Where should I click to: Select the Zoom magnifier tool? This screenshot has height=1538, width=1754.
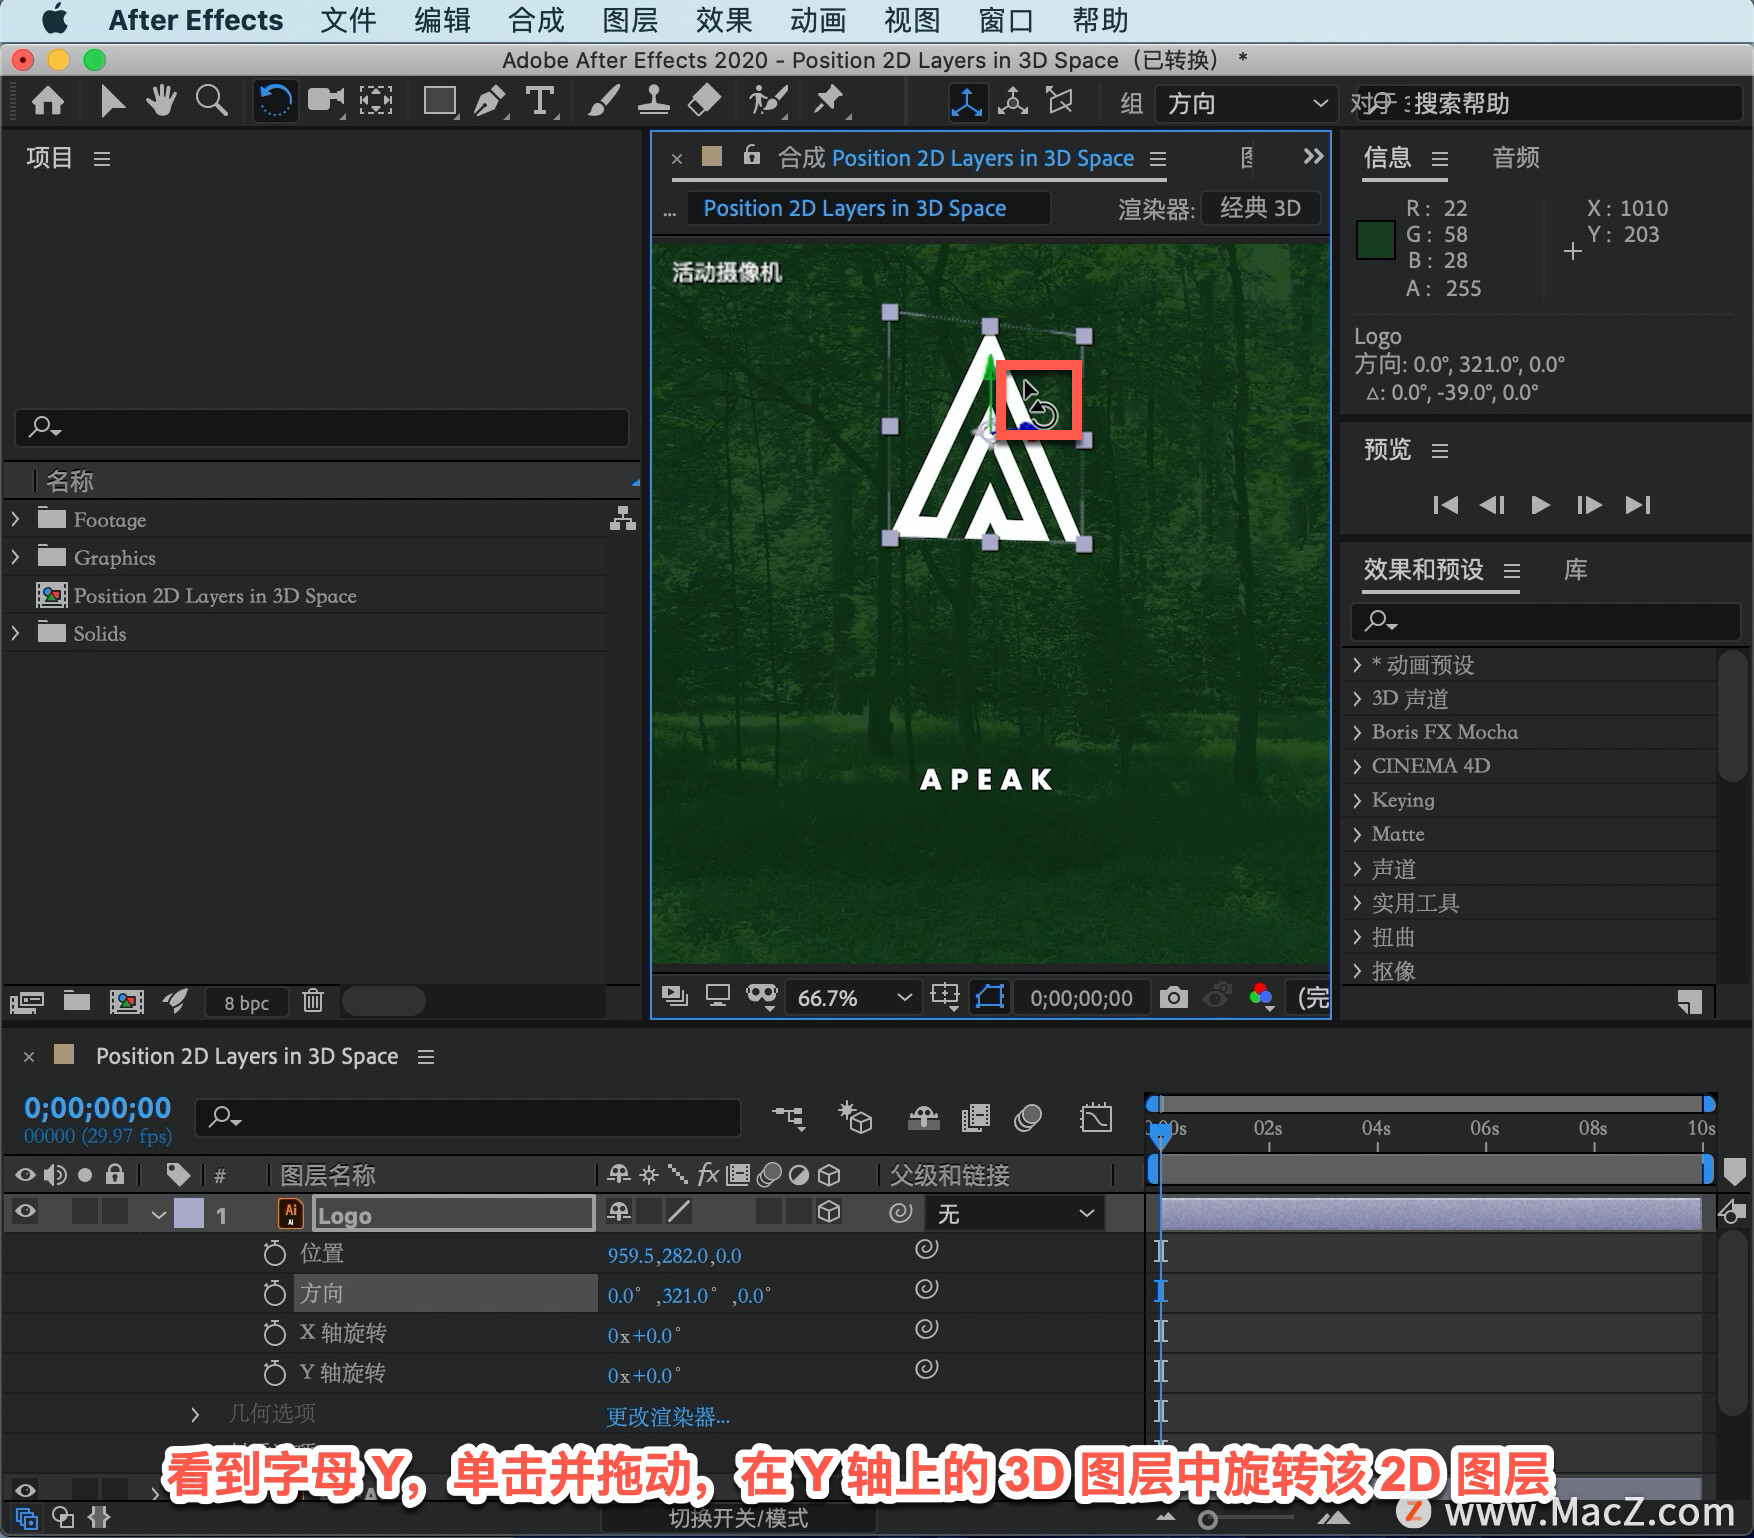pyautogui.click(x=211, y=100)
